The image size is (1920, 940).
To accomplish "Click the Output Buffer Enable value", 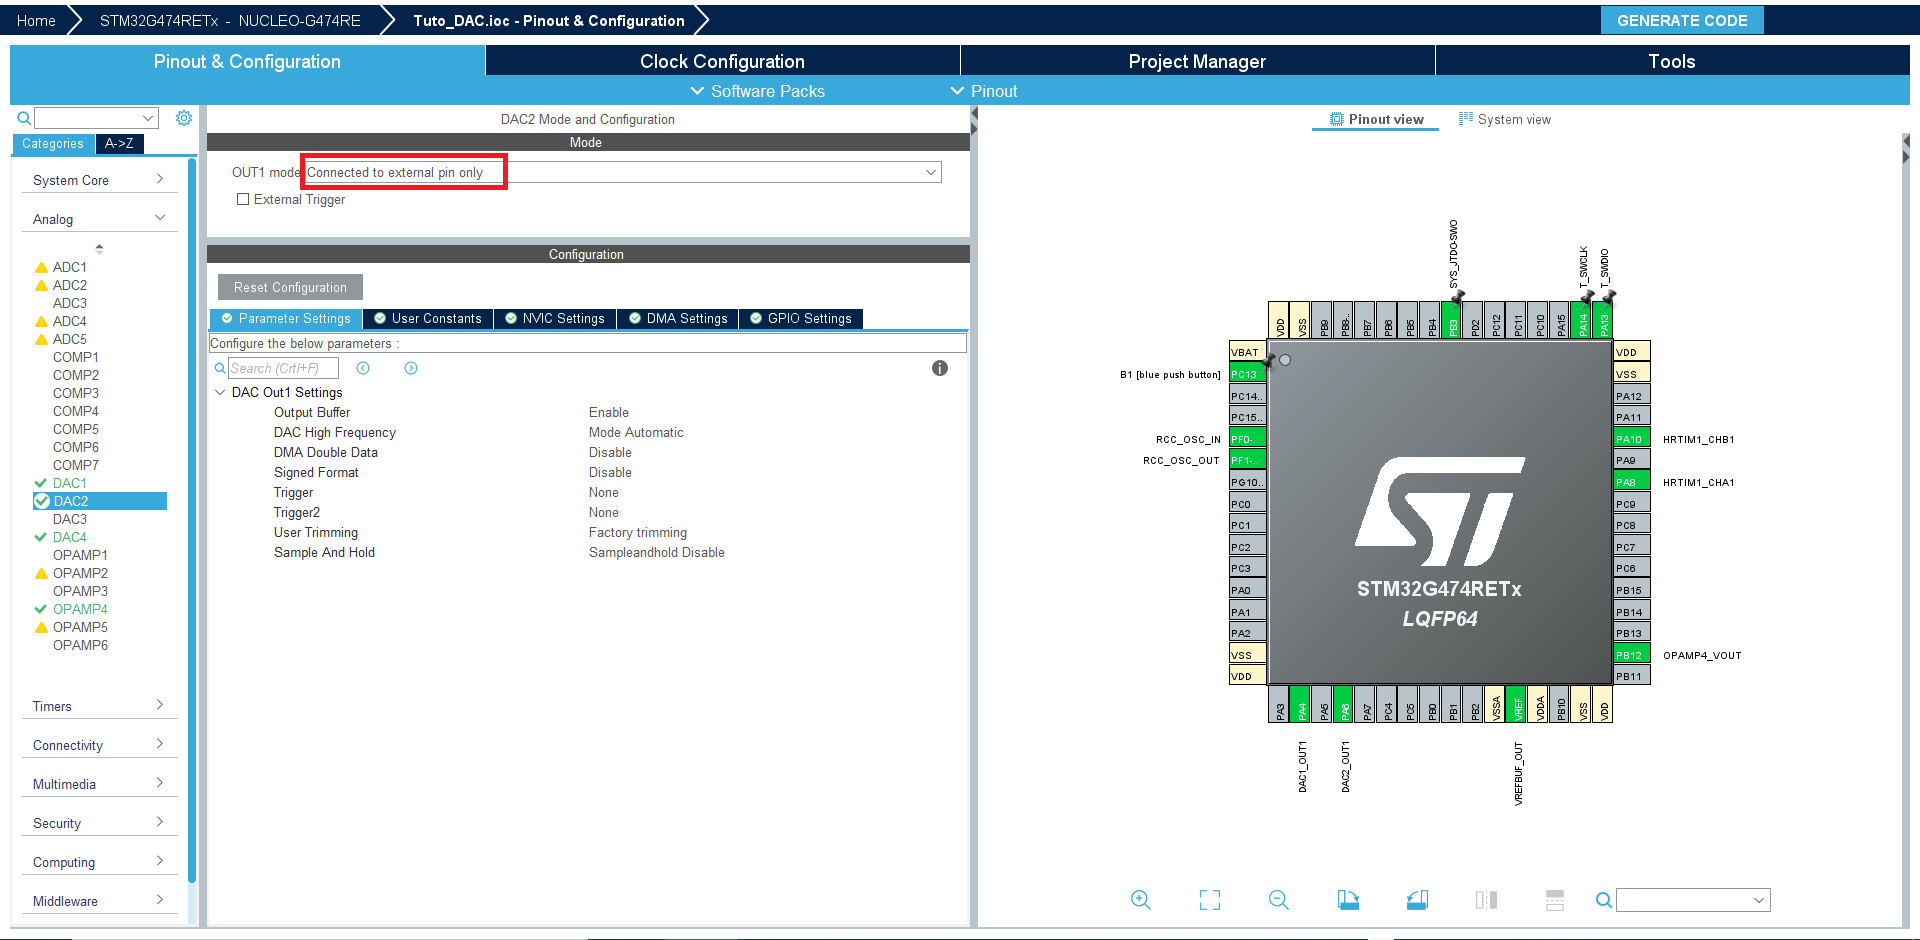I will [609, 412].
